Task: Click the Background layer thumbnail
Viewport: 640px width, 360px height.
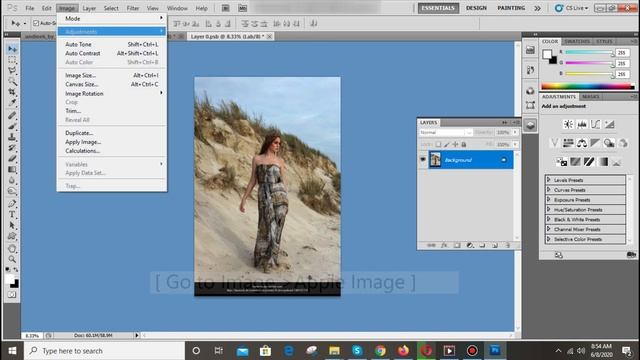Action: (x=436, y=160)
